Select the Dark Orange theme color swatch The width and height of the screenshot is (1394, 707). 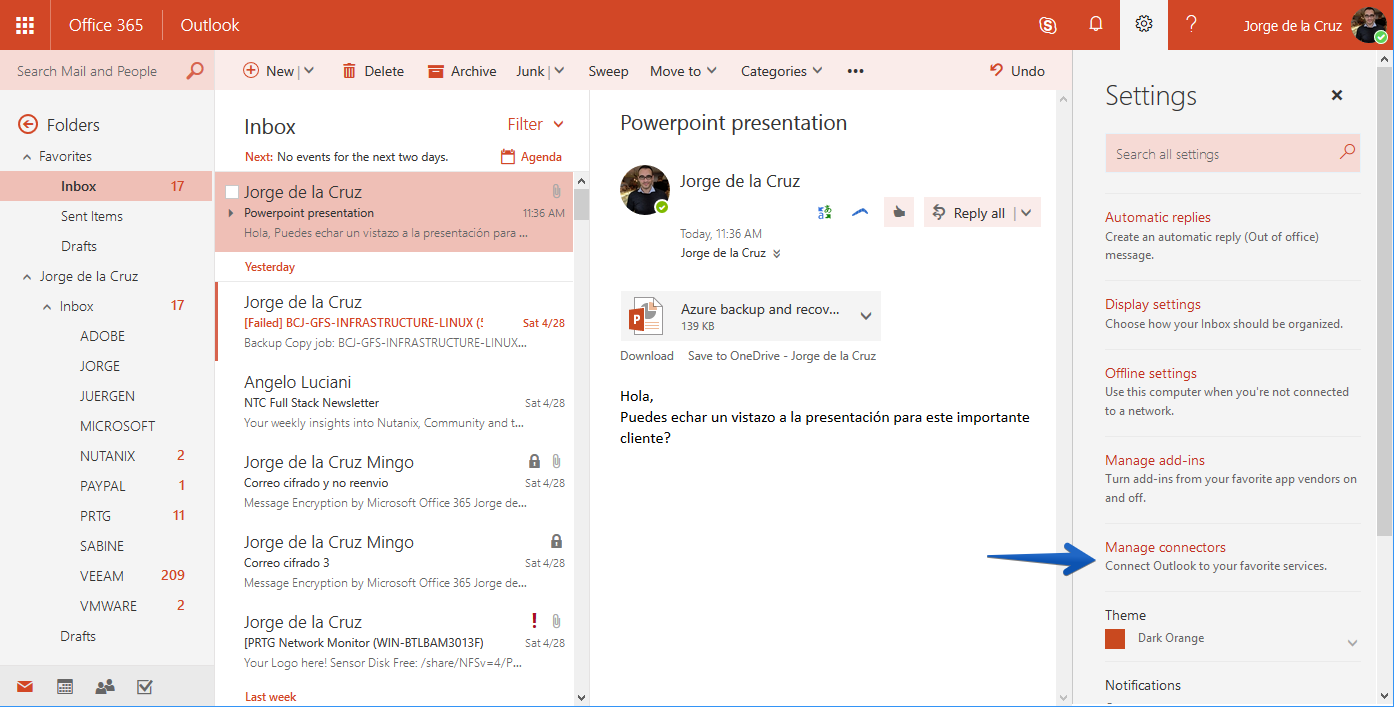tap(1115, 638)
